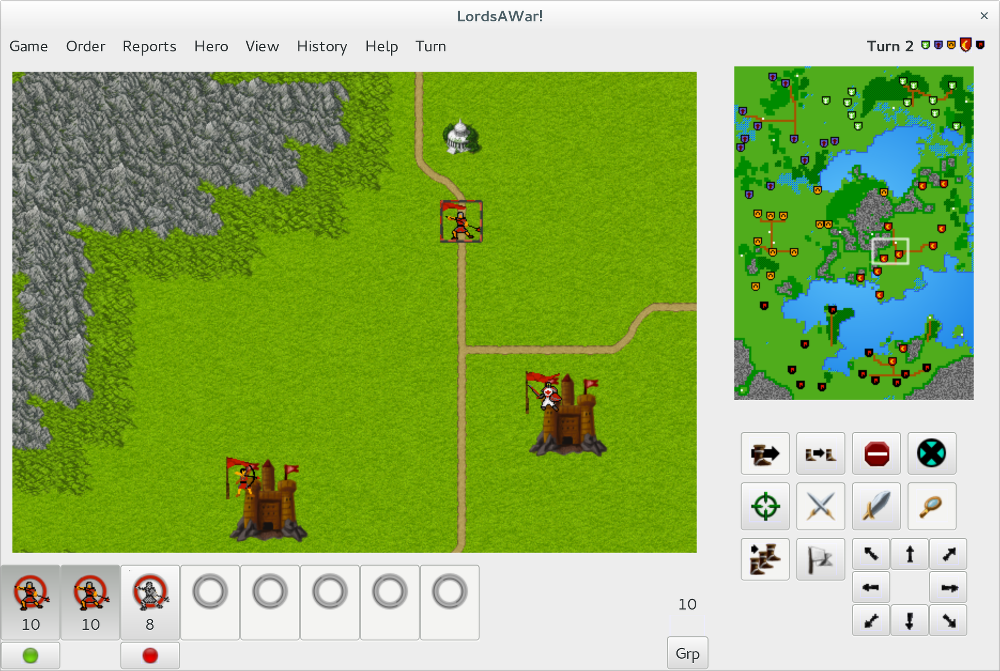Open the Game menu
This screenshot has width=1000, height=671.
pyautogui.click(x=29, y=46)
